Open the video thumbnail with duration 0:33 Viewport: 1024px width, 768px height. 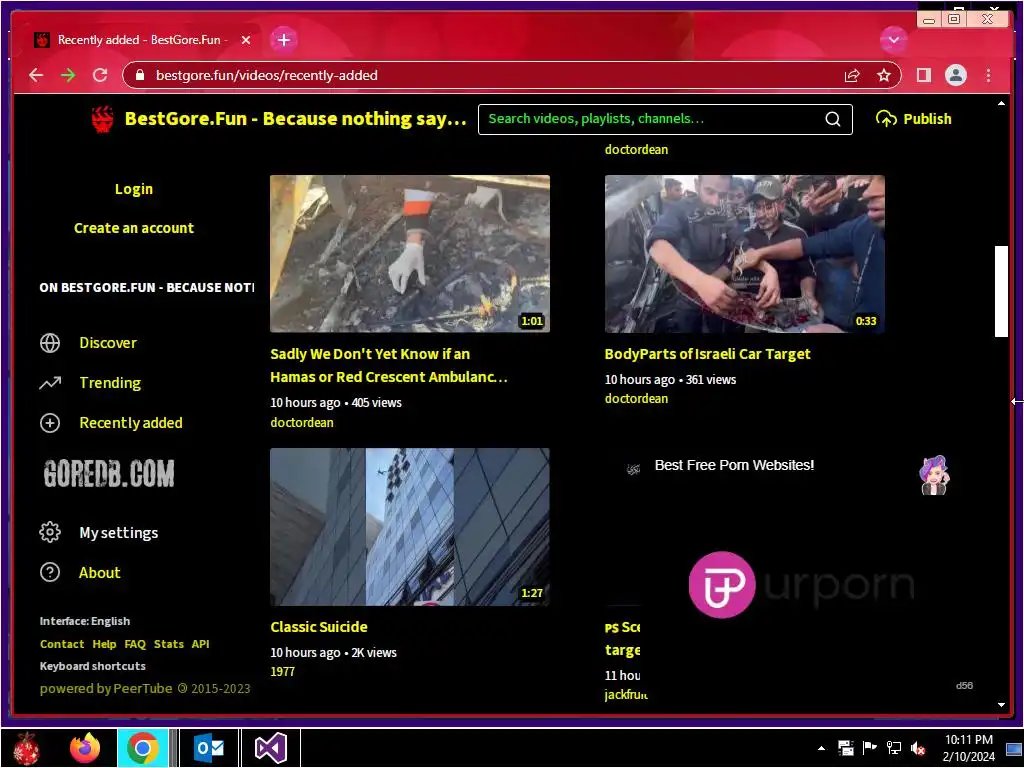[x=744, y=254]
